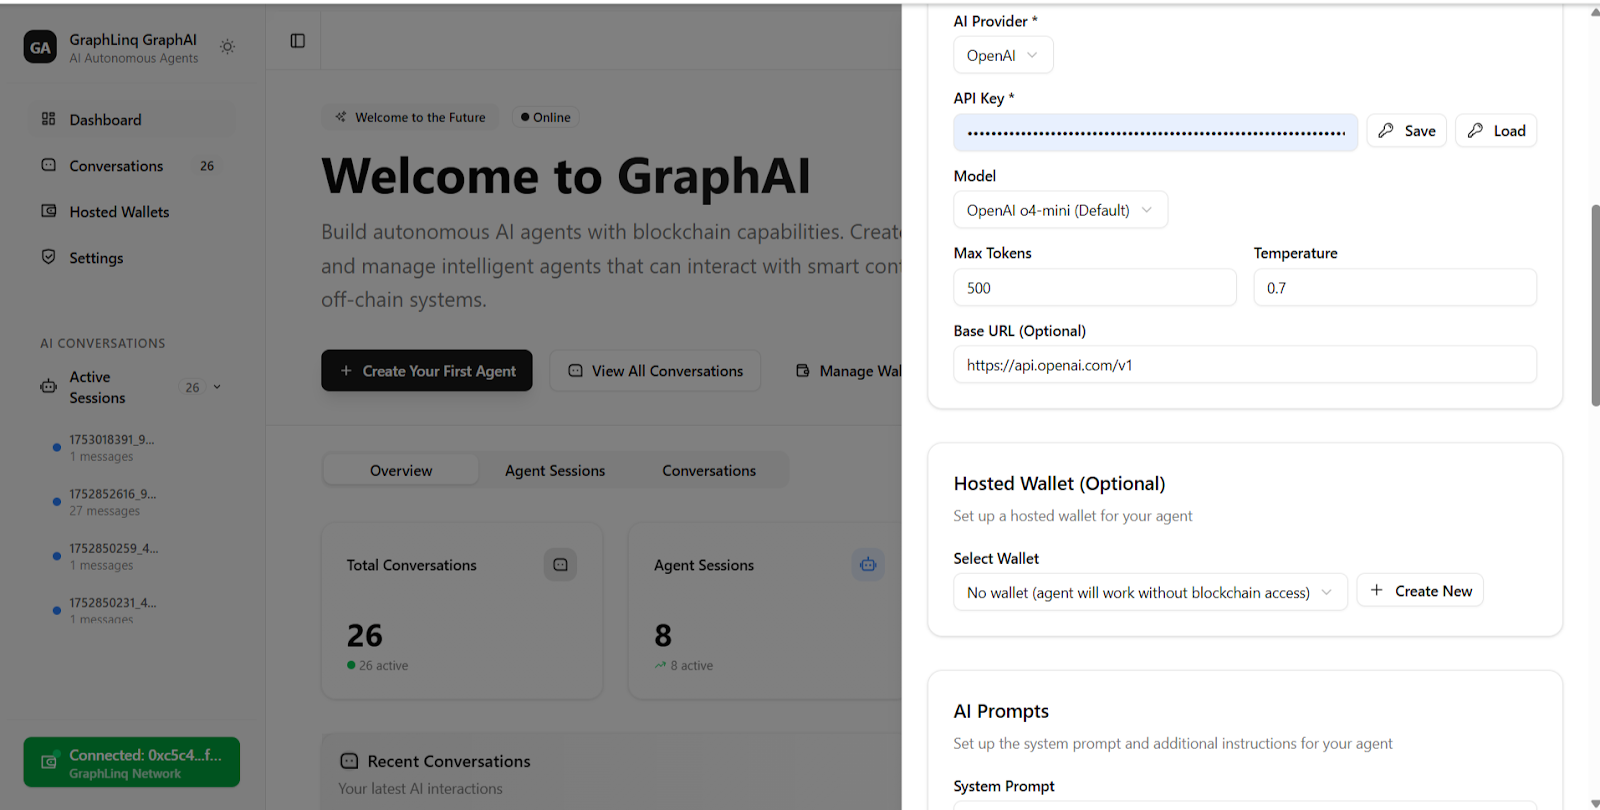Click the Recent Conversations icon
Viewport: 1600px width, 810px height.
click(x=349, y=761)
